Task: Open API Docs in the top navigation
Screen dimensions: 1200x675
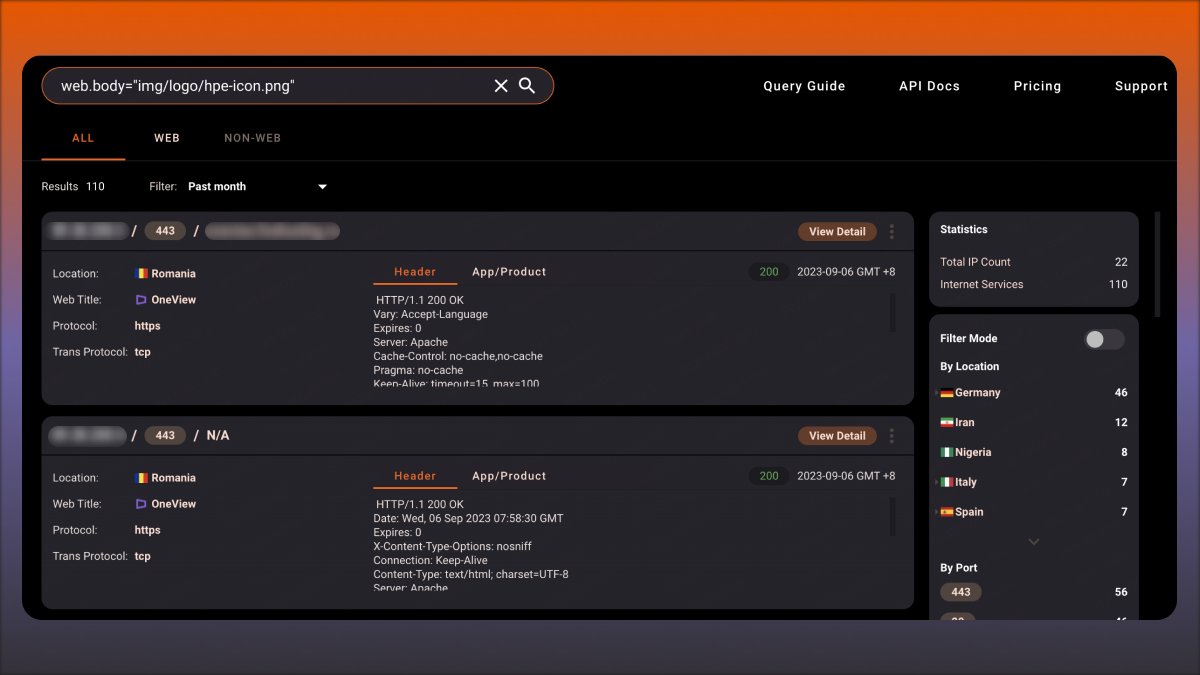Action: pyautogui.click(x=929, y=86)
